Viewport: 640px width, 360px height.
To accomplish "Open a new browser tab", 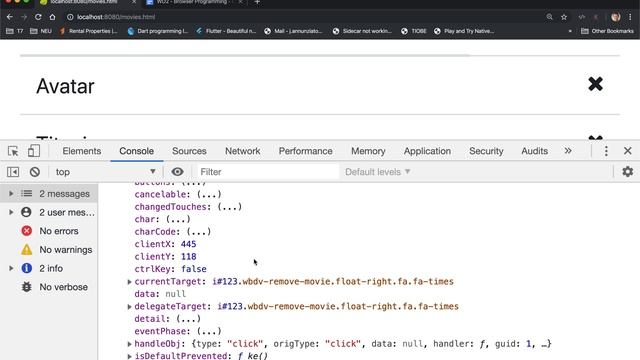I will [257, 2].
